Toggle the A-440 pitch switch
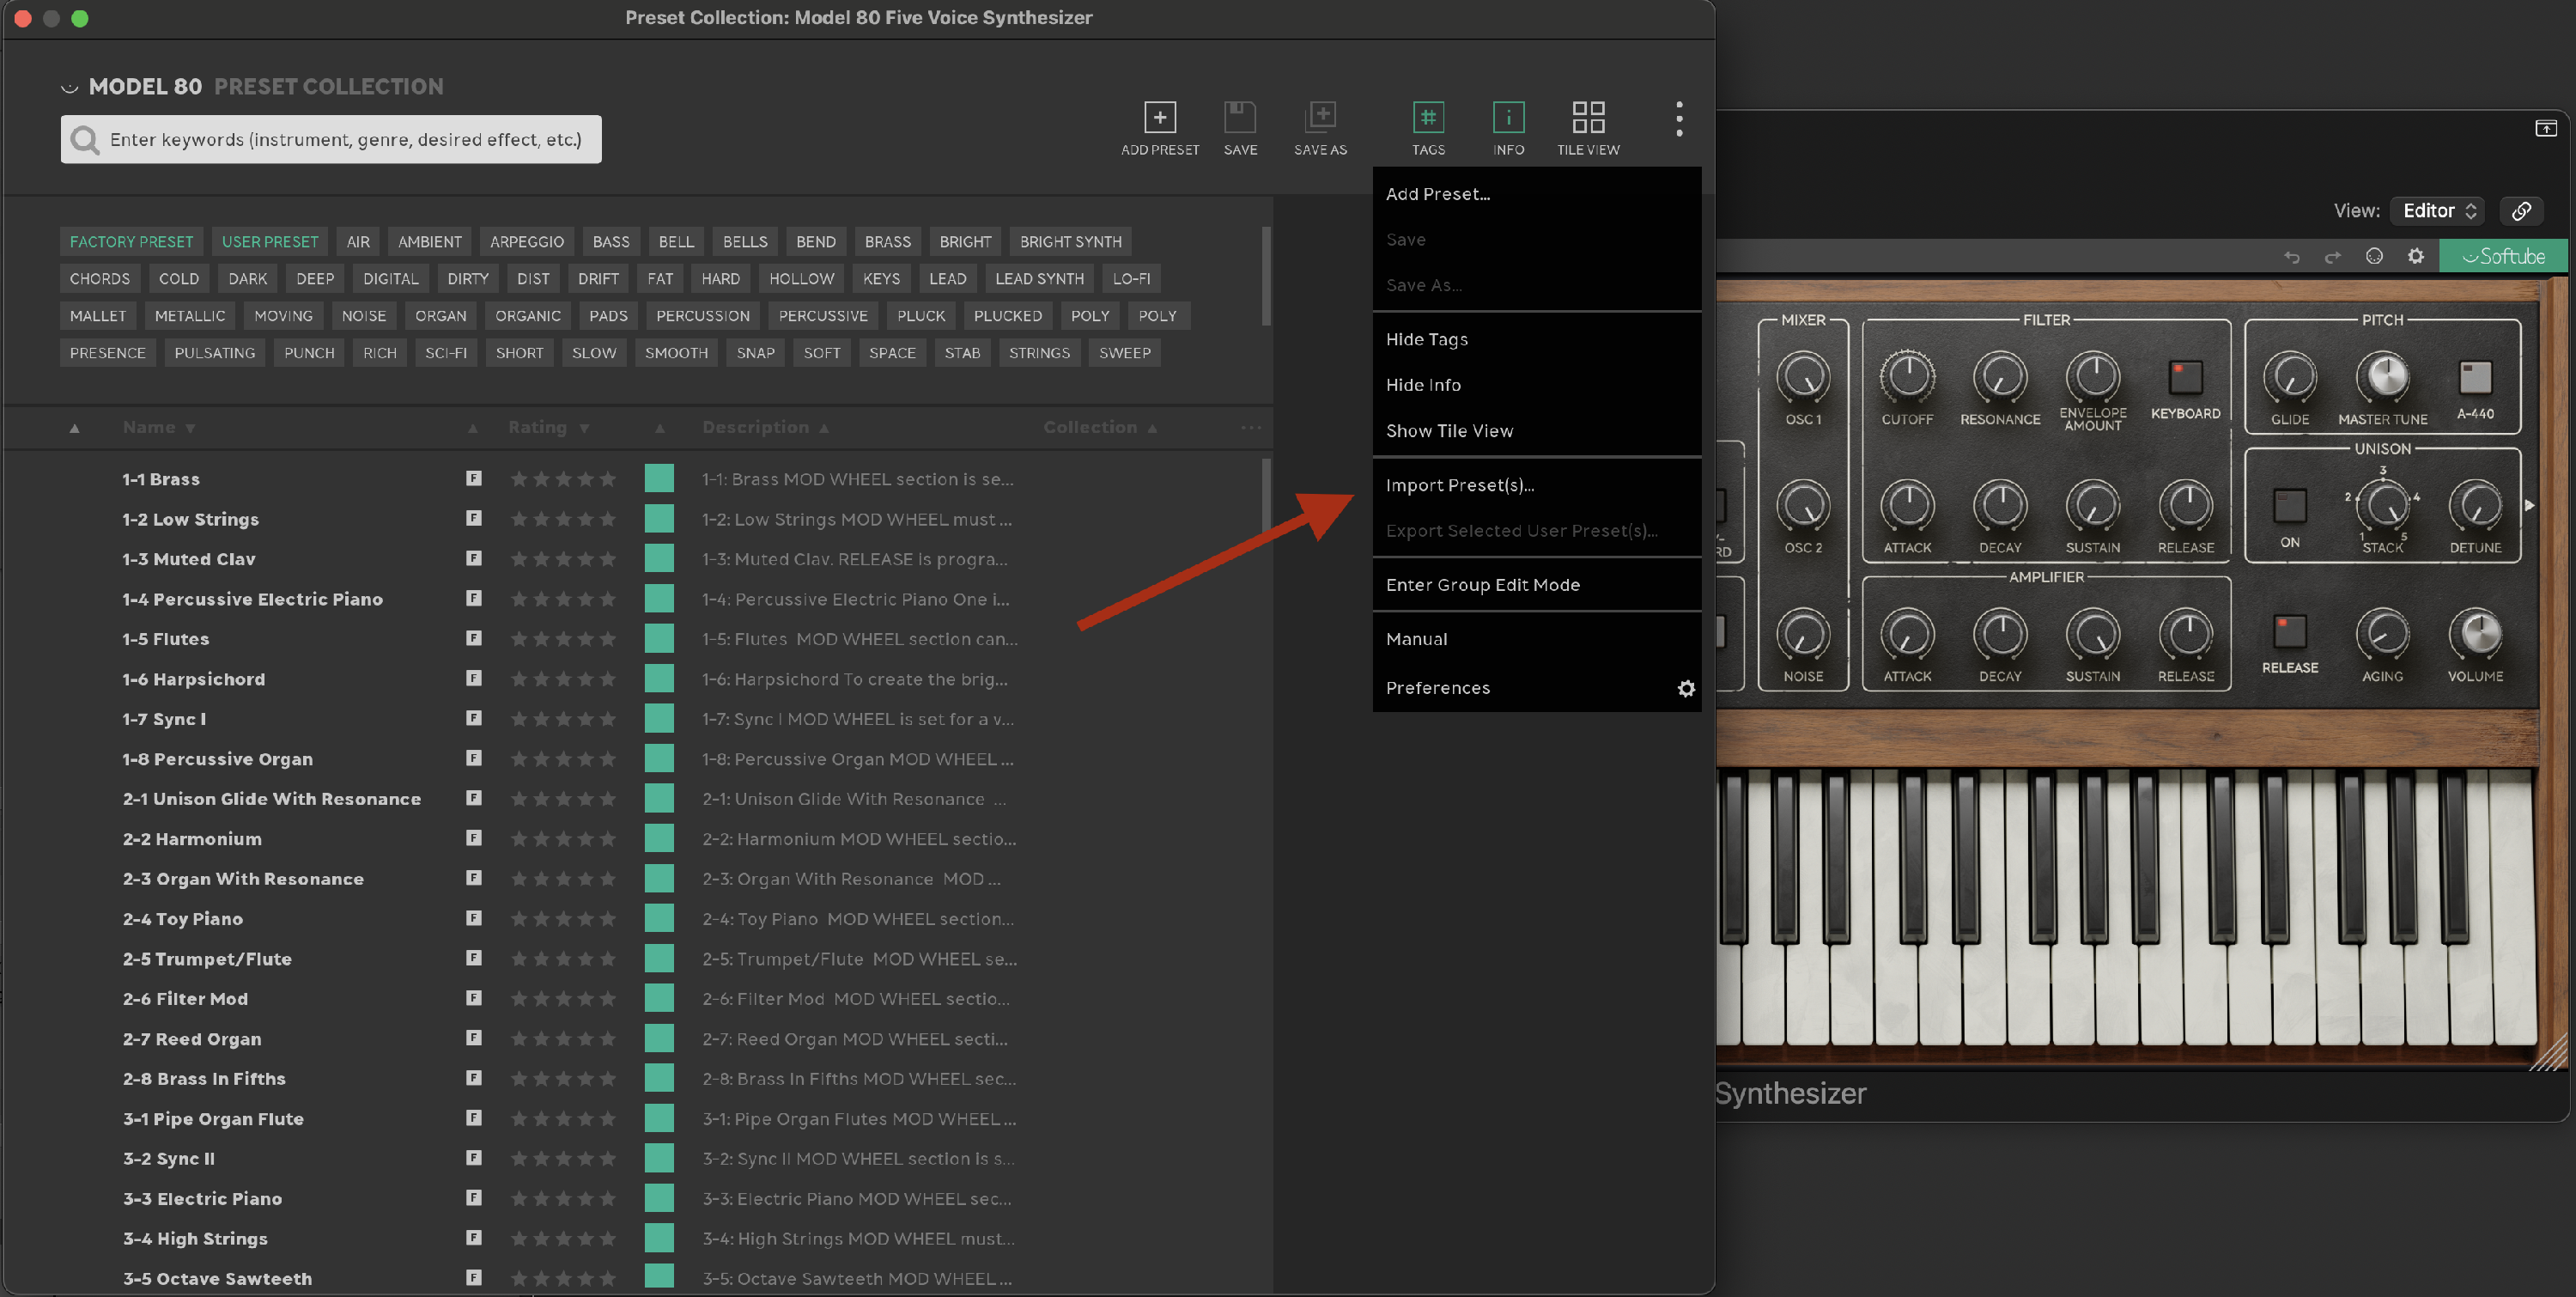2576x1297 pixels. click(x=2475, y=377)
